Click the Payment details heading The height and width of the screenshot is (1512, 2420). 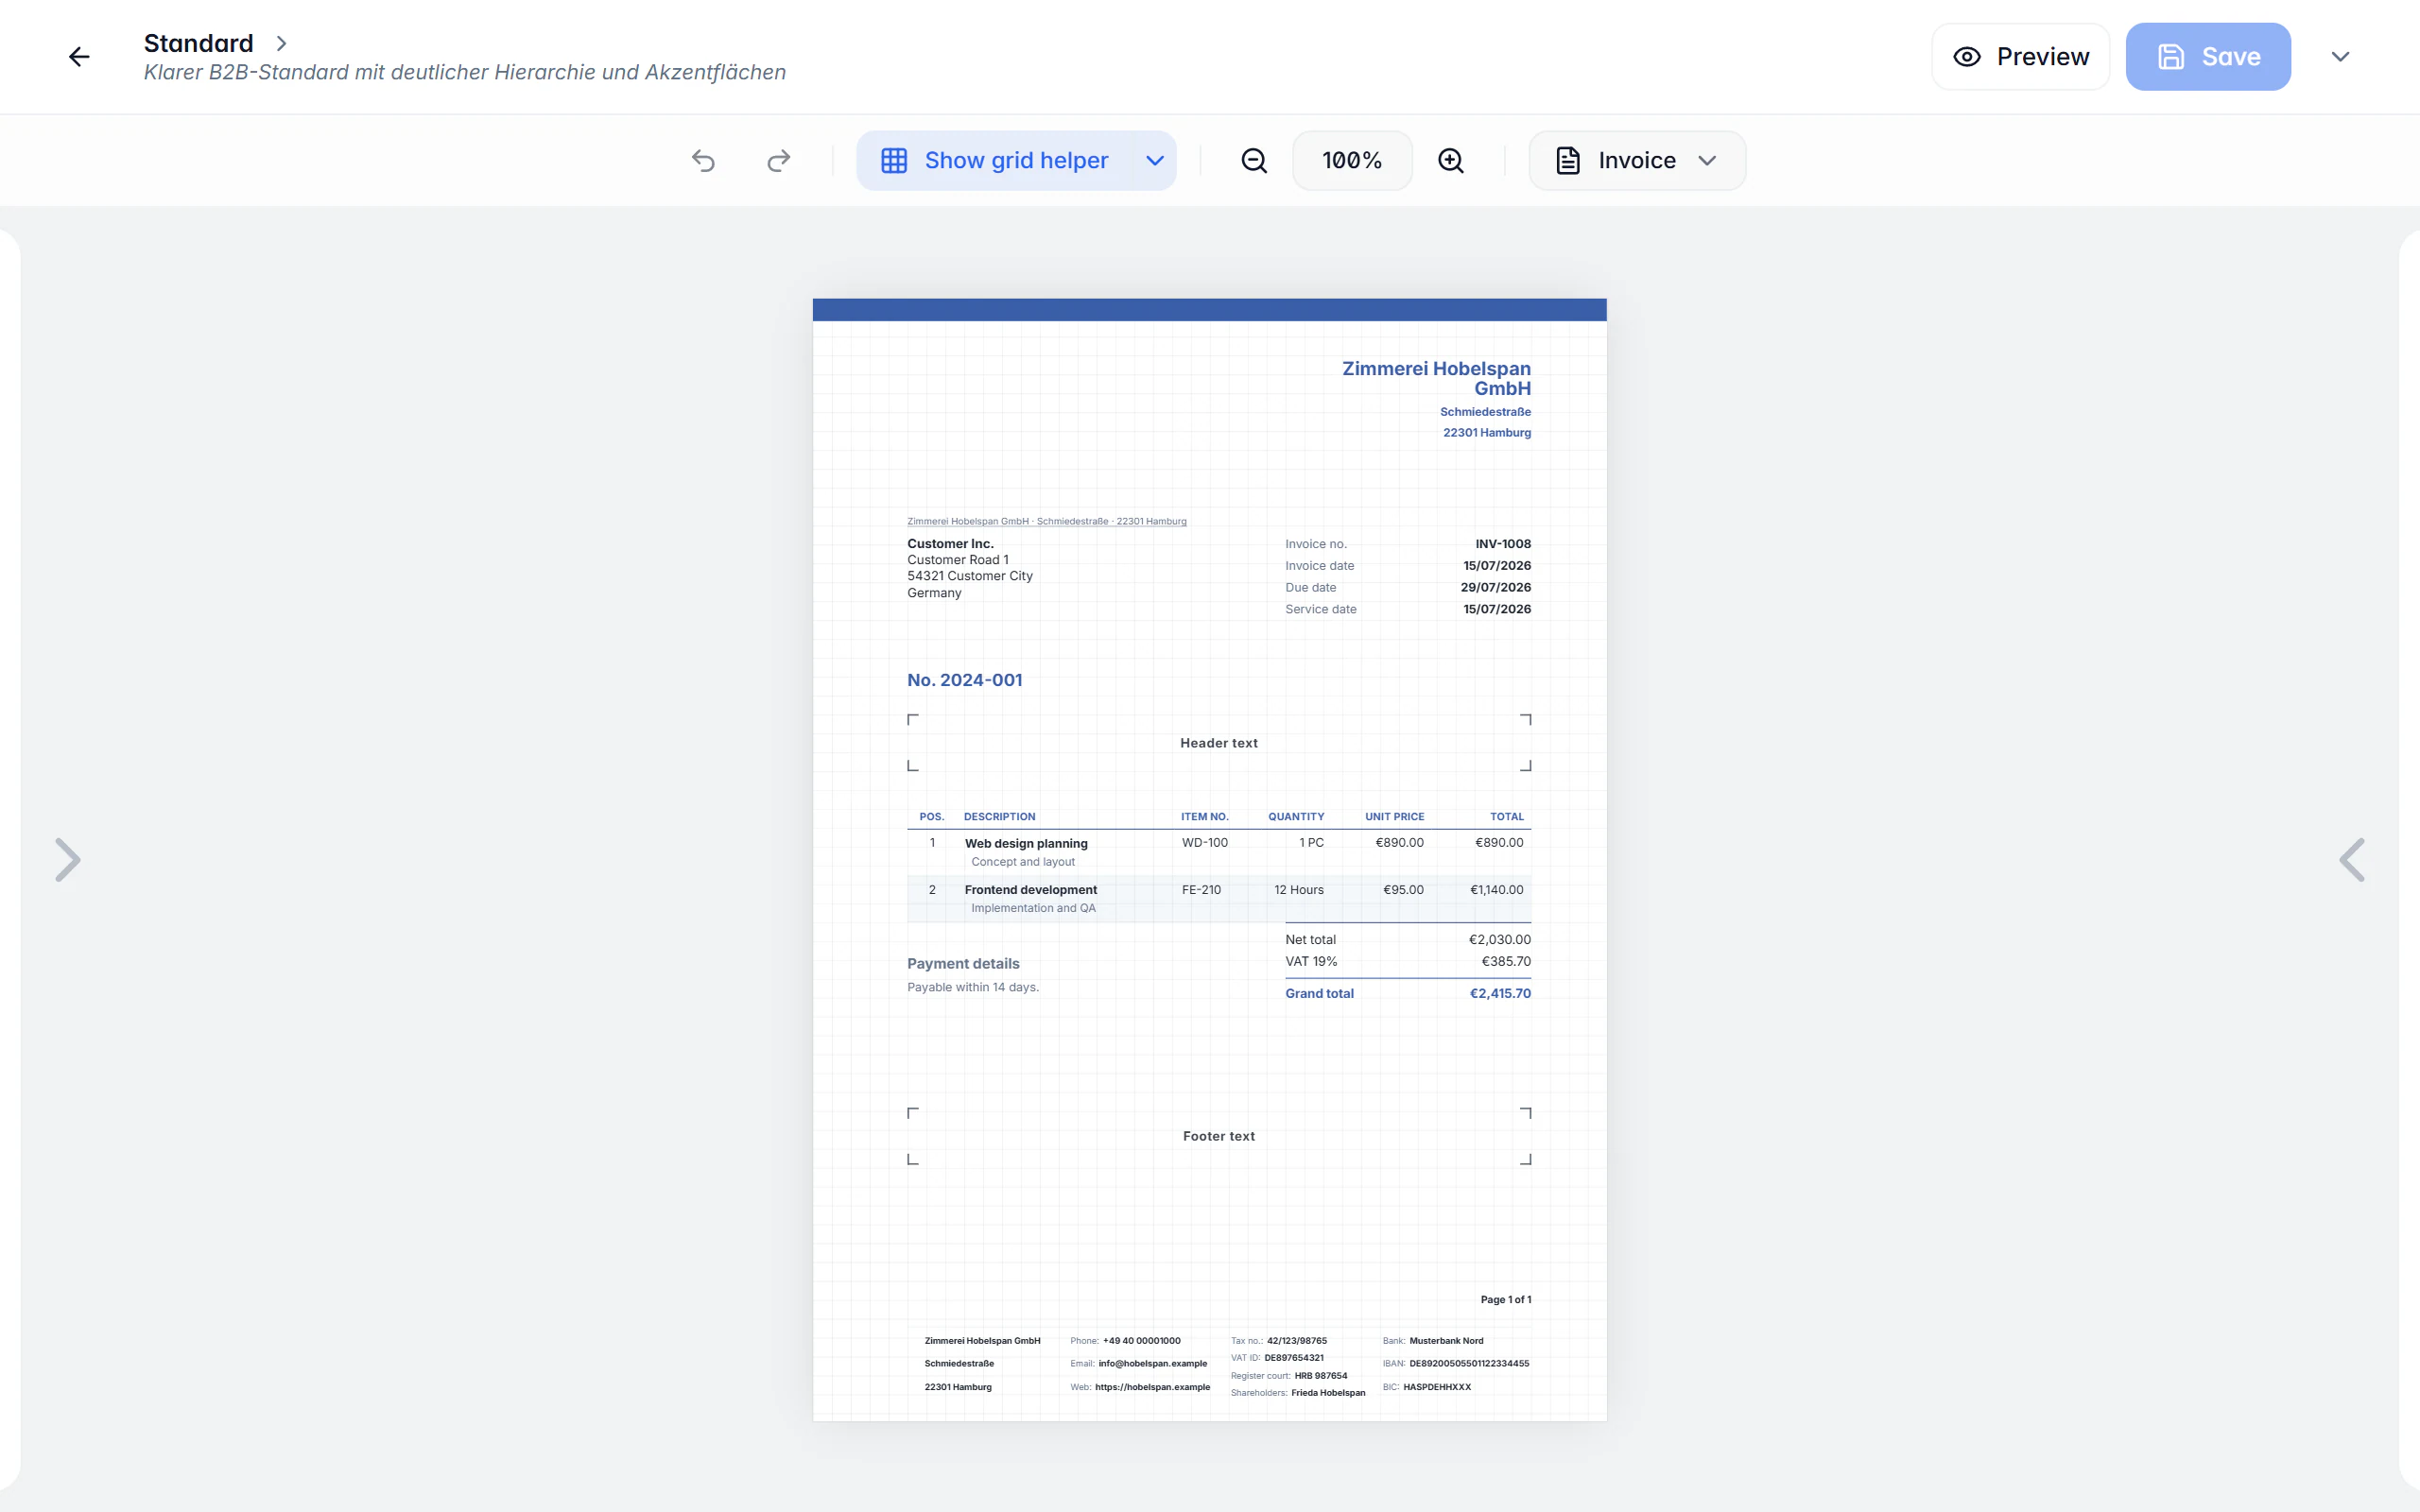click(x=963, y=964)
